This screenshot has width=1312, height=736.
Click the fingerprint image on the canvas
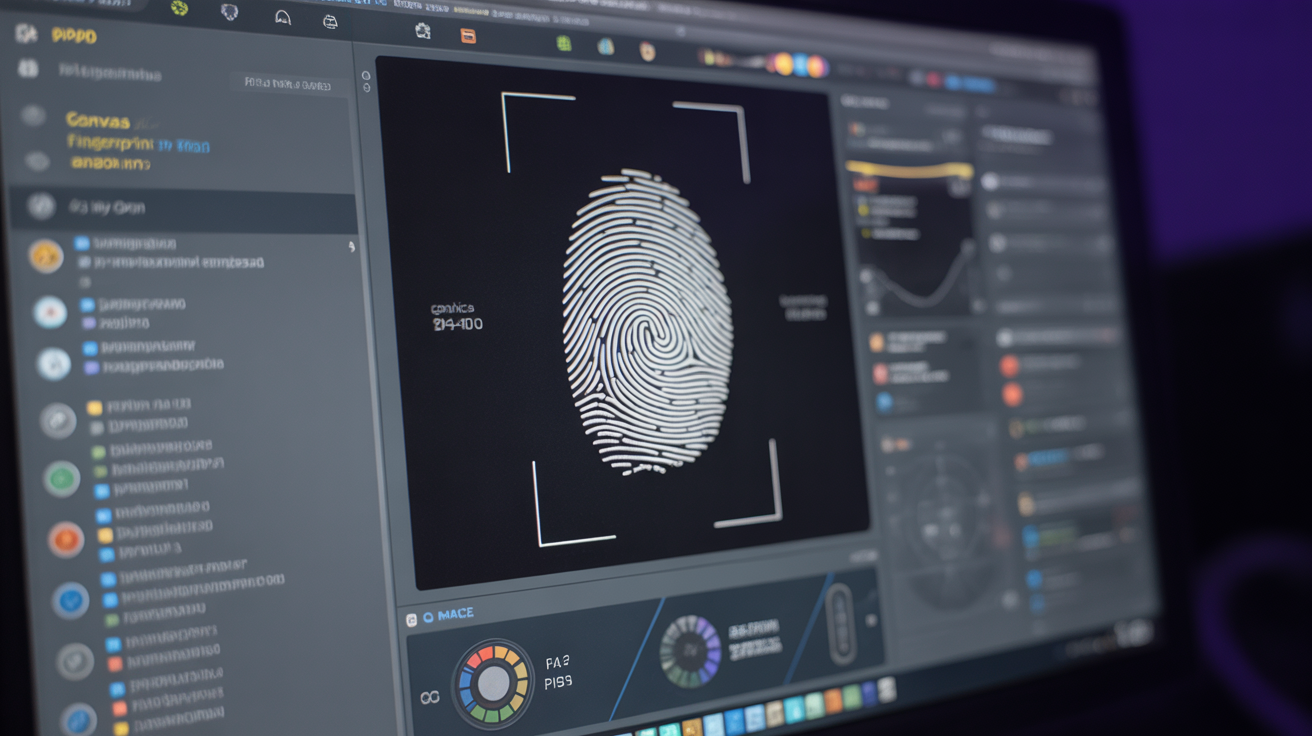coord(647,322)
